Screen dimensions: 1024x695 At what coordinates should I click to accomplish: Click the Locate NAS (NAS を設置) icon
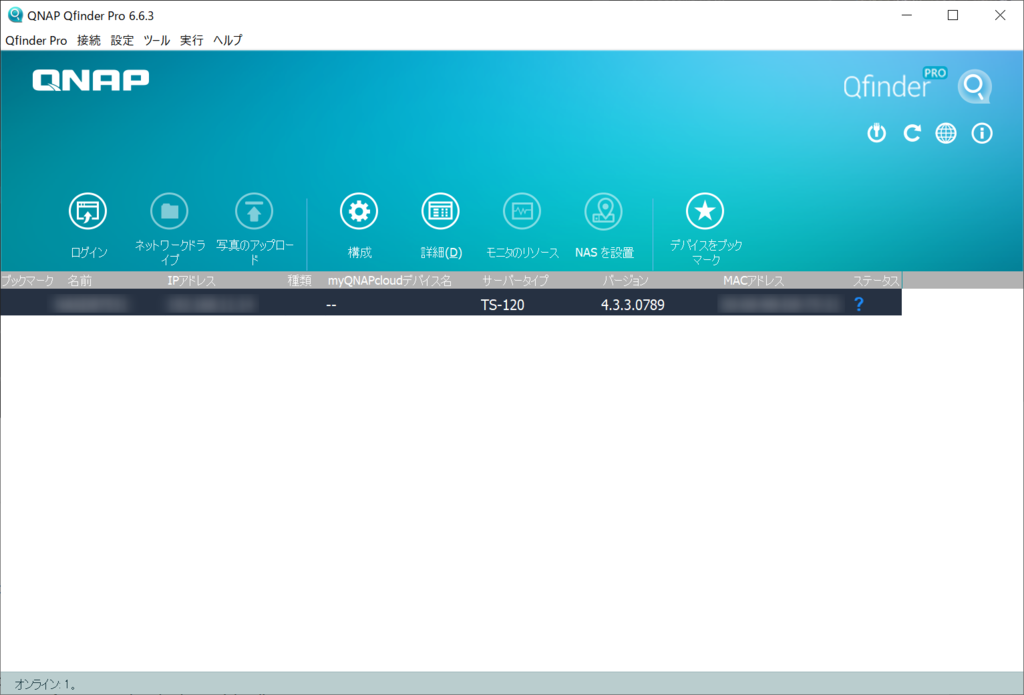click(x=603, y=211)
